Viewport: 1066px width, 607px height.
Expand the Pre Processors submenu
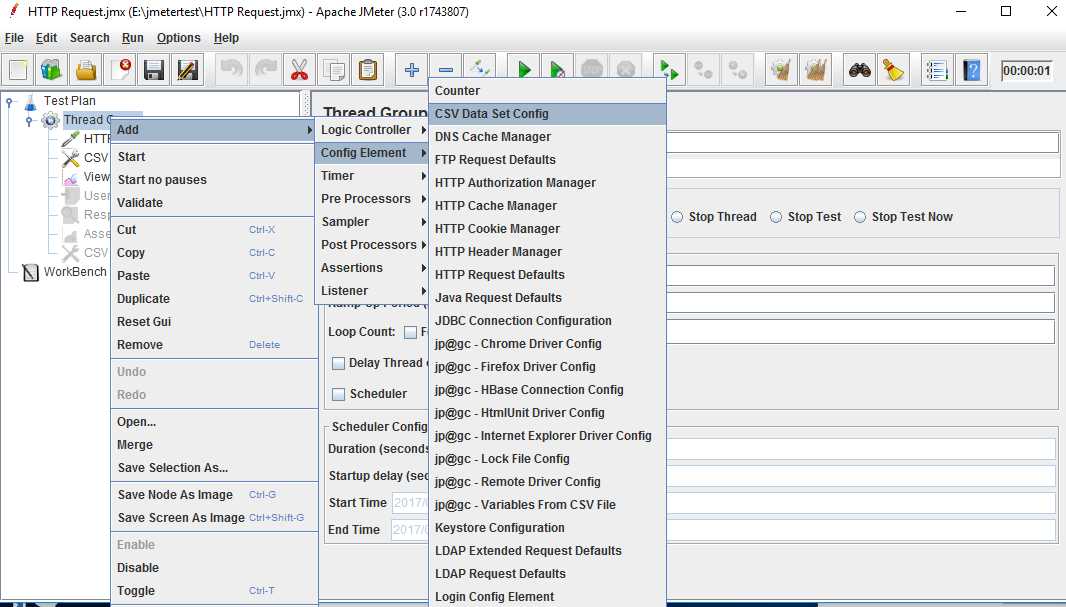tap(373, 199)
